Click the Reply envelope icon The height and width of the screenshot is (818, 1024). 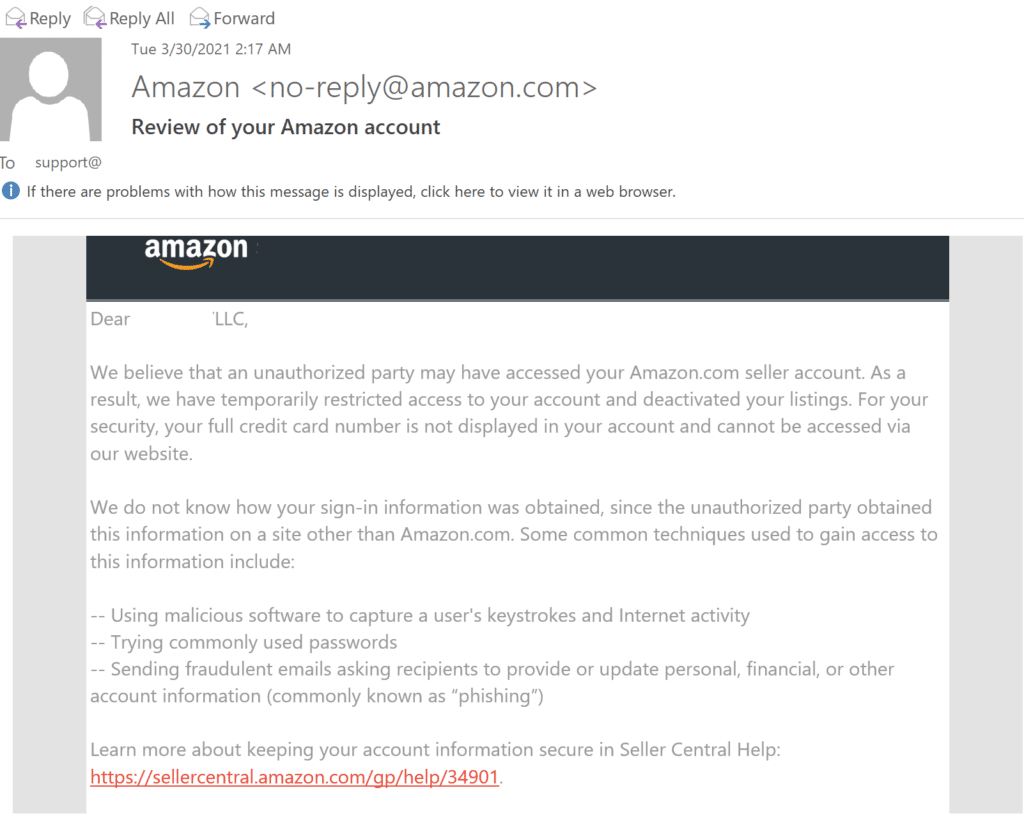pyautogui.click(x=16, y=18)
